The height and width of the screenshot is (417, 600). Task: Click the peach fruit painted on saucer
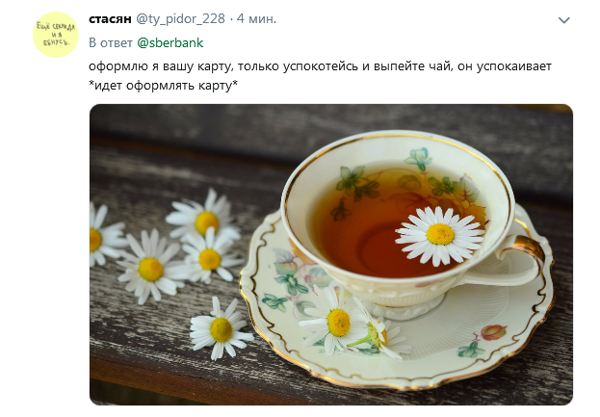pyautogui.click(x=494, y=332)
